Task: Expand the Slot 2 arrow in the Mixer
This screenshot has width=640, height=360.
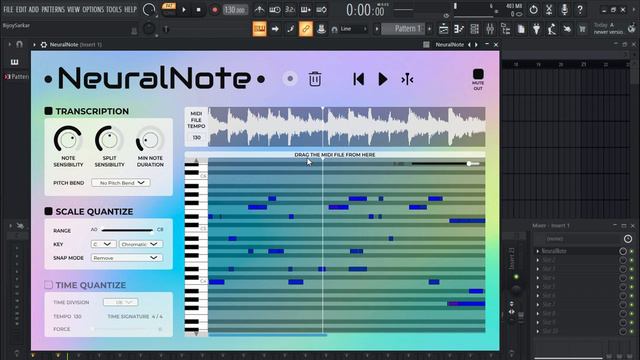Action: (x=538, y=260)
